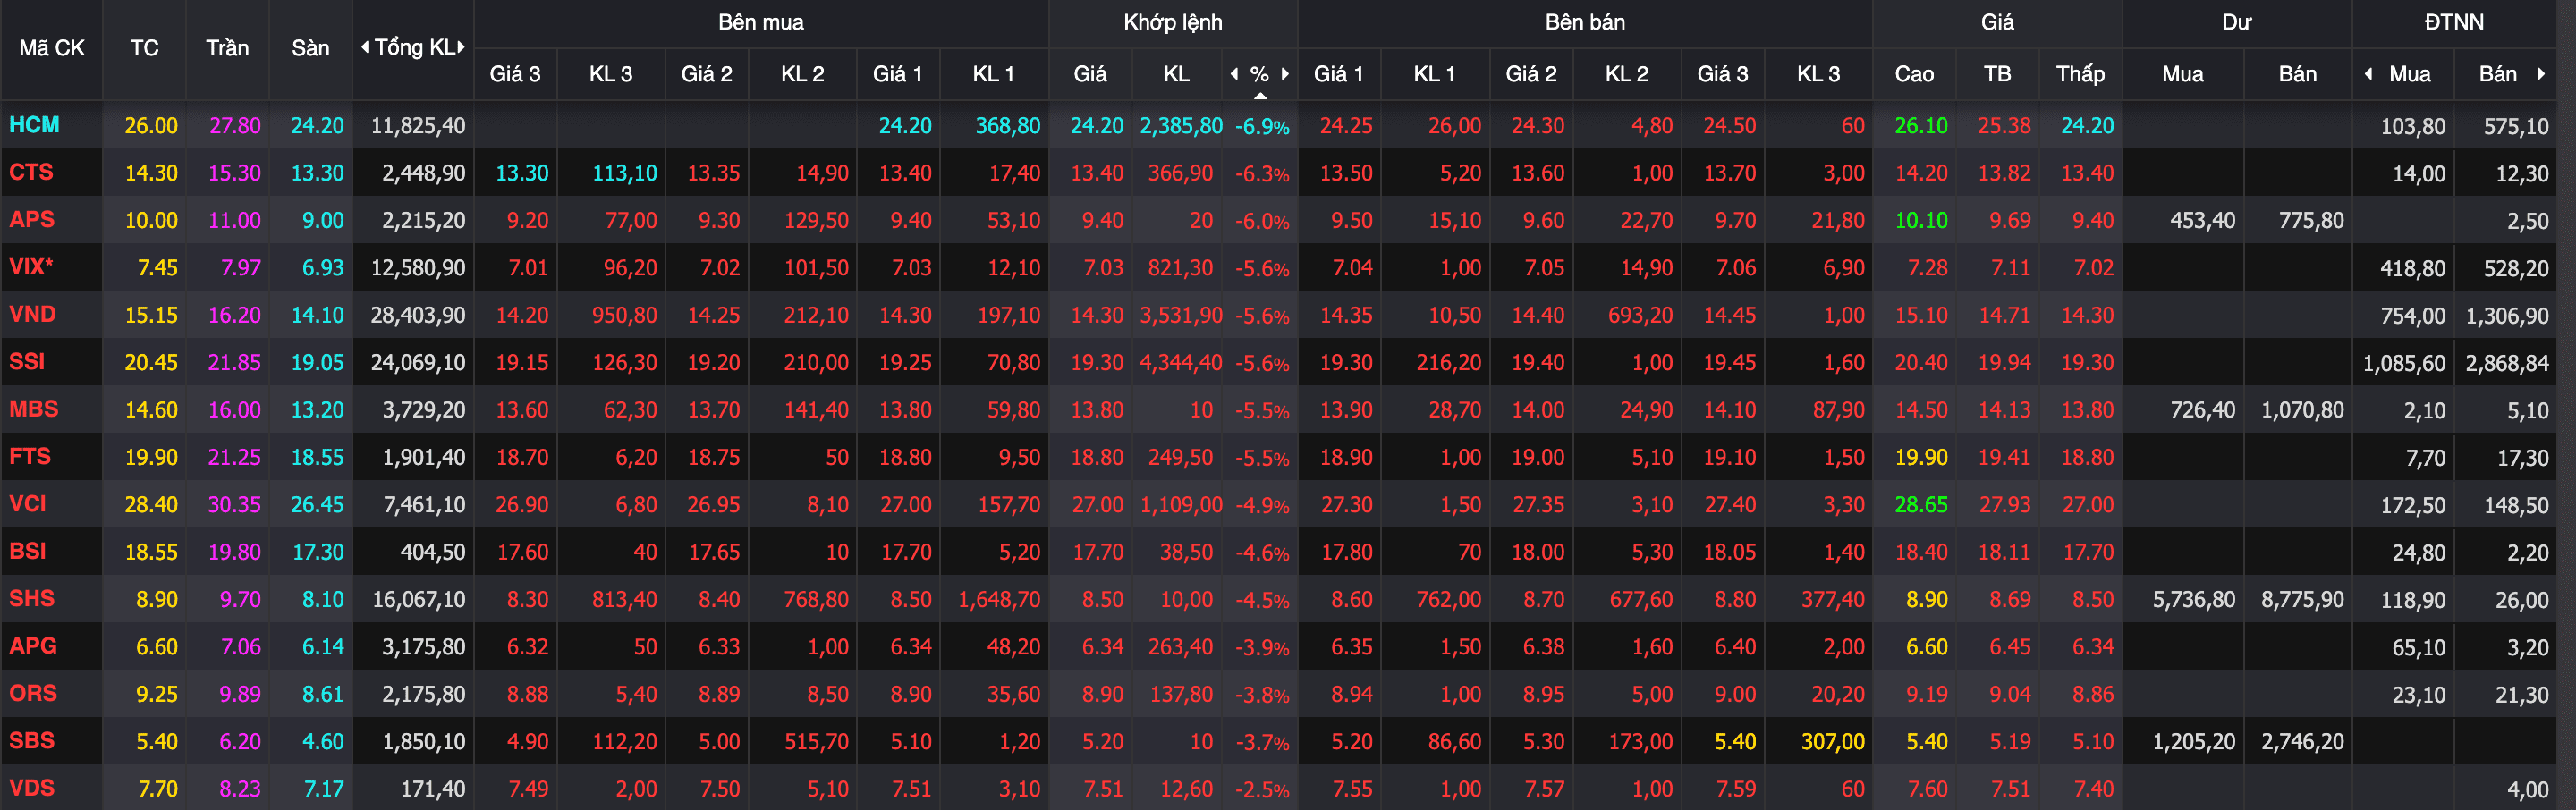Click the right arrow next to % header

(x=1285, y=73)
